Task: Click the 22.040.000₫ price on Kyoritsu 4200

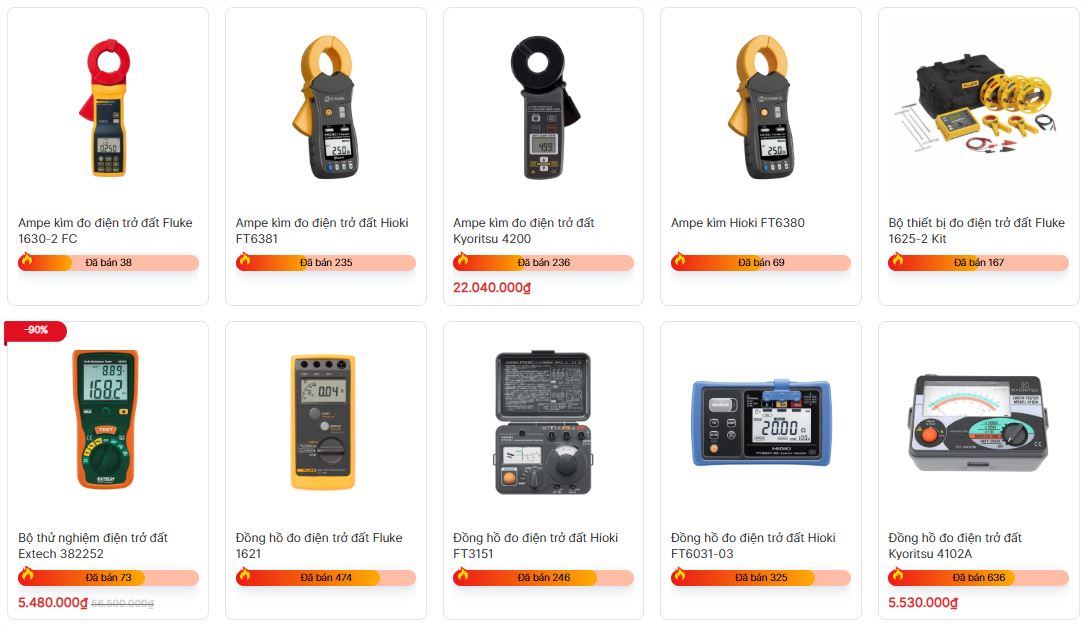Action: 492,287
